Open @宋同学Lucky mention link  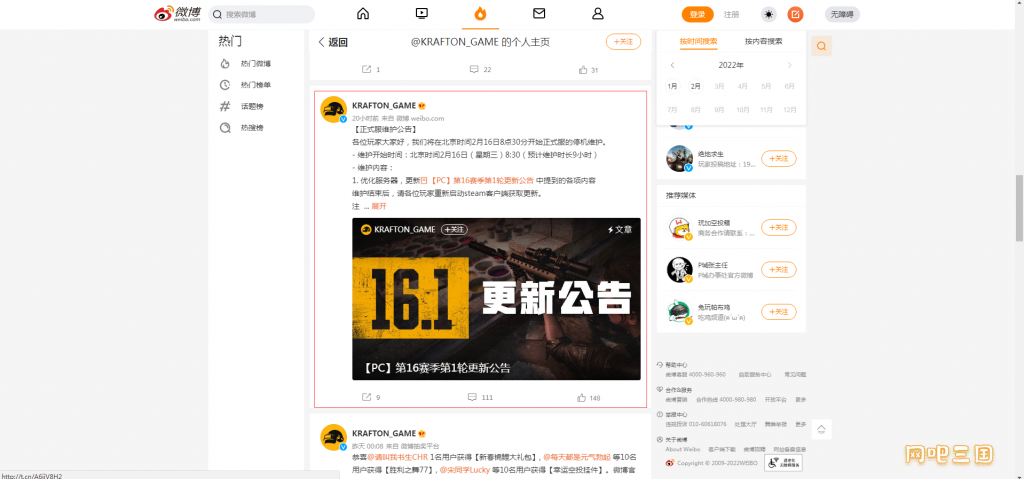463,469
